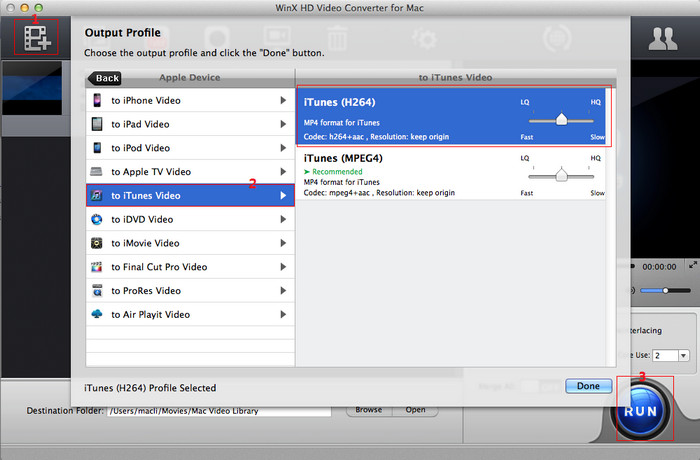Click the Back button
700x460 pixels.
(x=105, y=78)
